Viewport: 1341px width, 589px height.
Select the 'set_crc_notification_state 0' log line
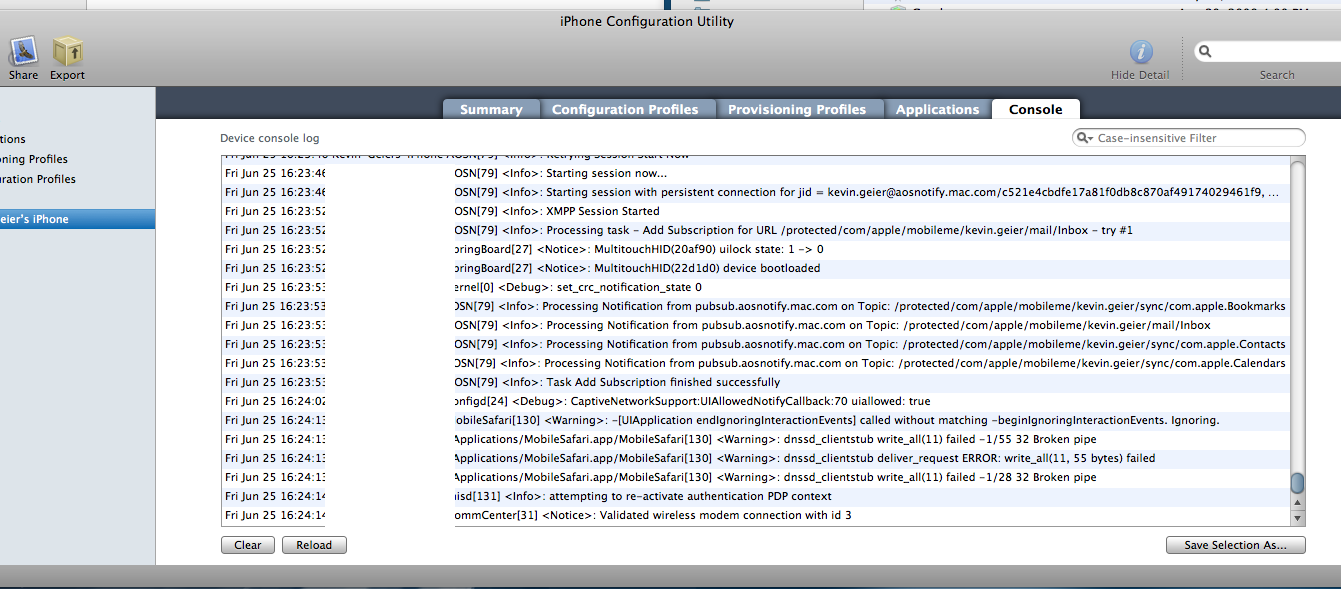click(x=755, y=287)
